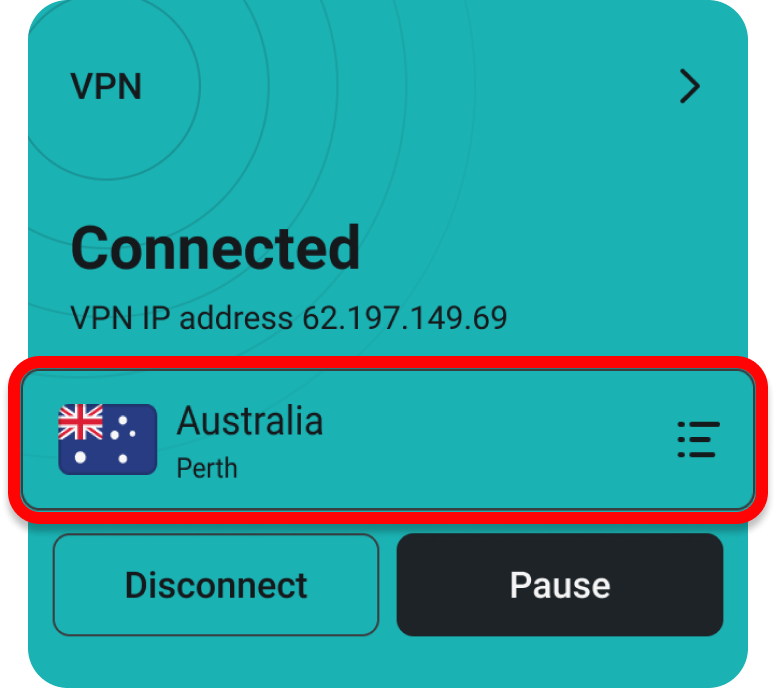
Task: Click the right chevron arrow beside VPN
Action: point(689,86)
